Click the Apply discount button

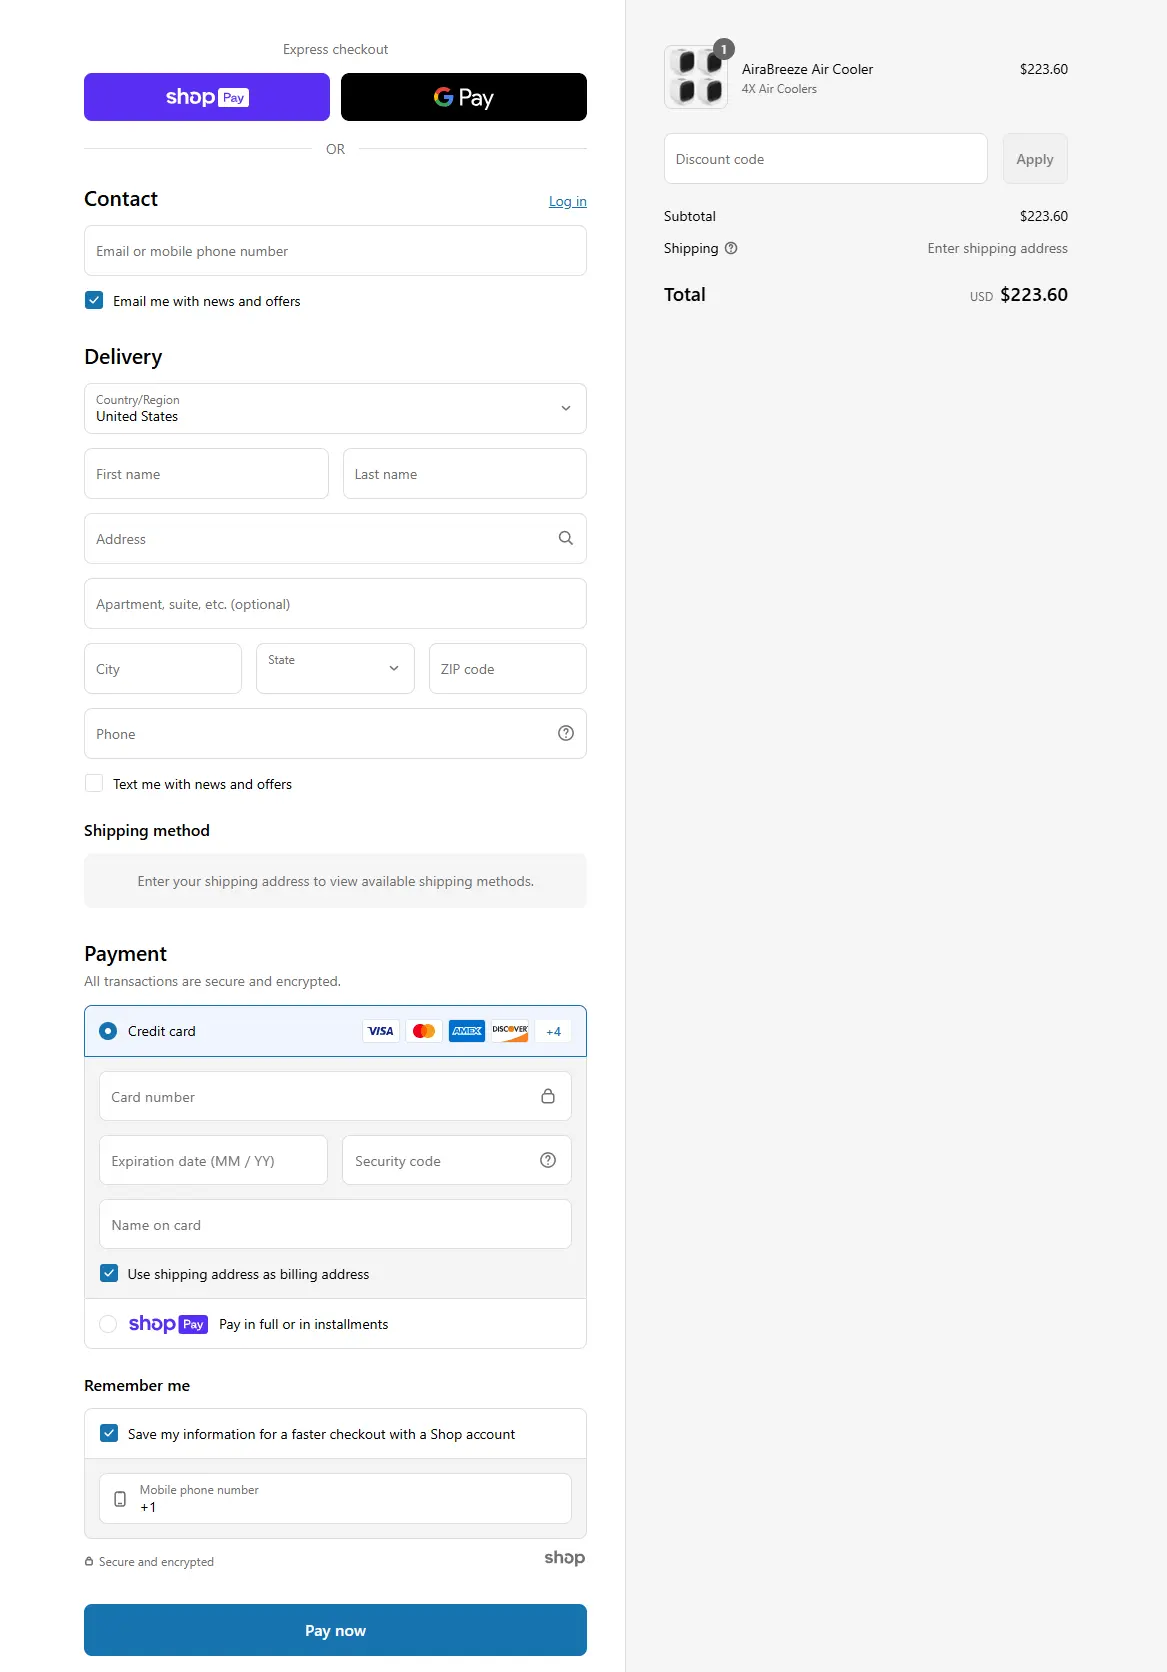point(1035,159)
